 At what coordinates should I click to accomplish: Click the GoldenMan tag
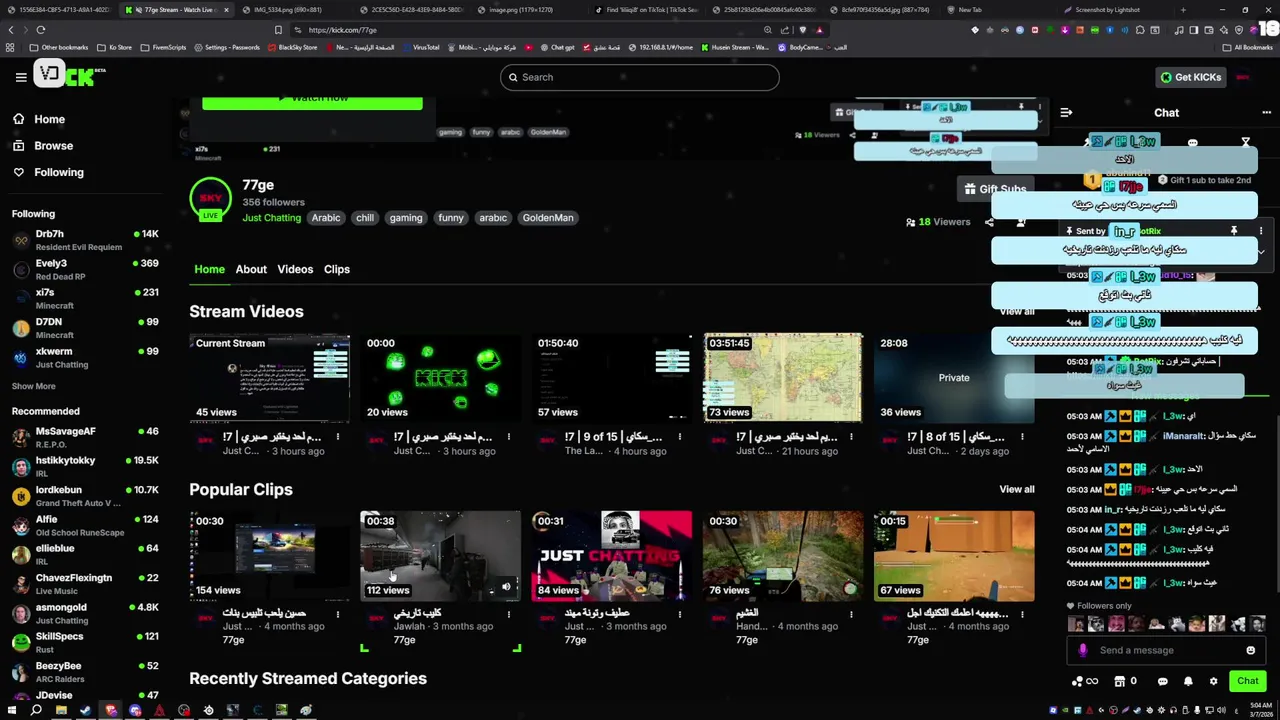click(x=548, y=218)
